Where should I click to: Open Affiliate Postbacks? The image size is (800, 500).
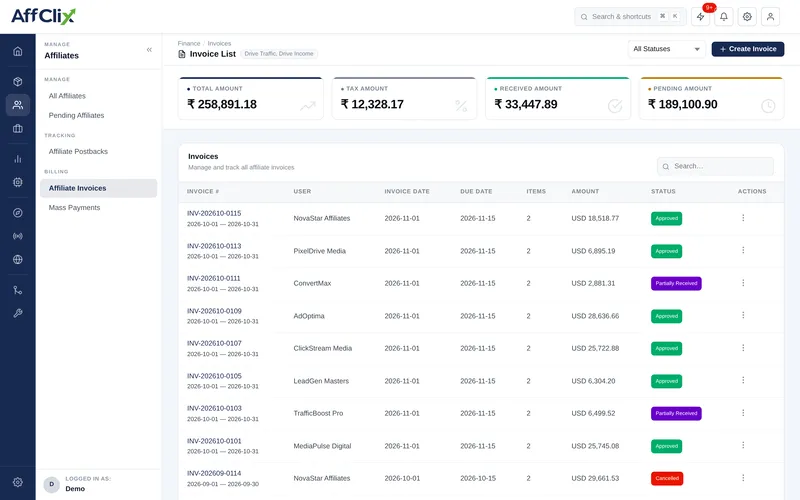78,152
